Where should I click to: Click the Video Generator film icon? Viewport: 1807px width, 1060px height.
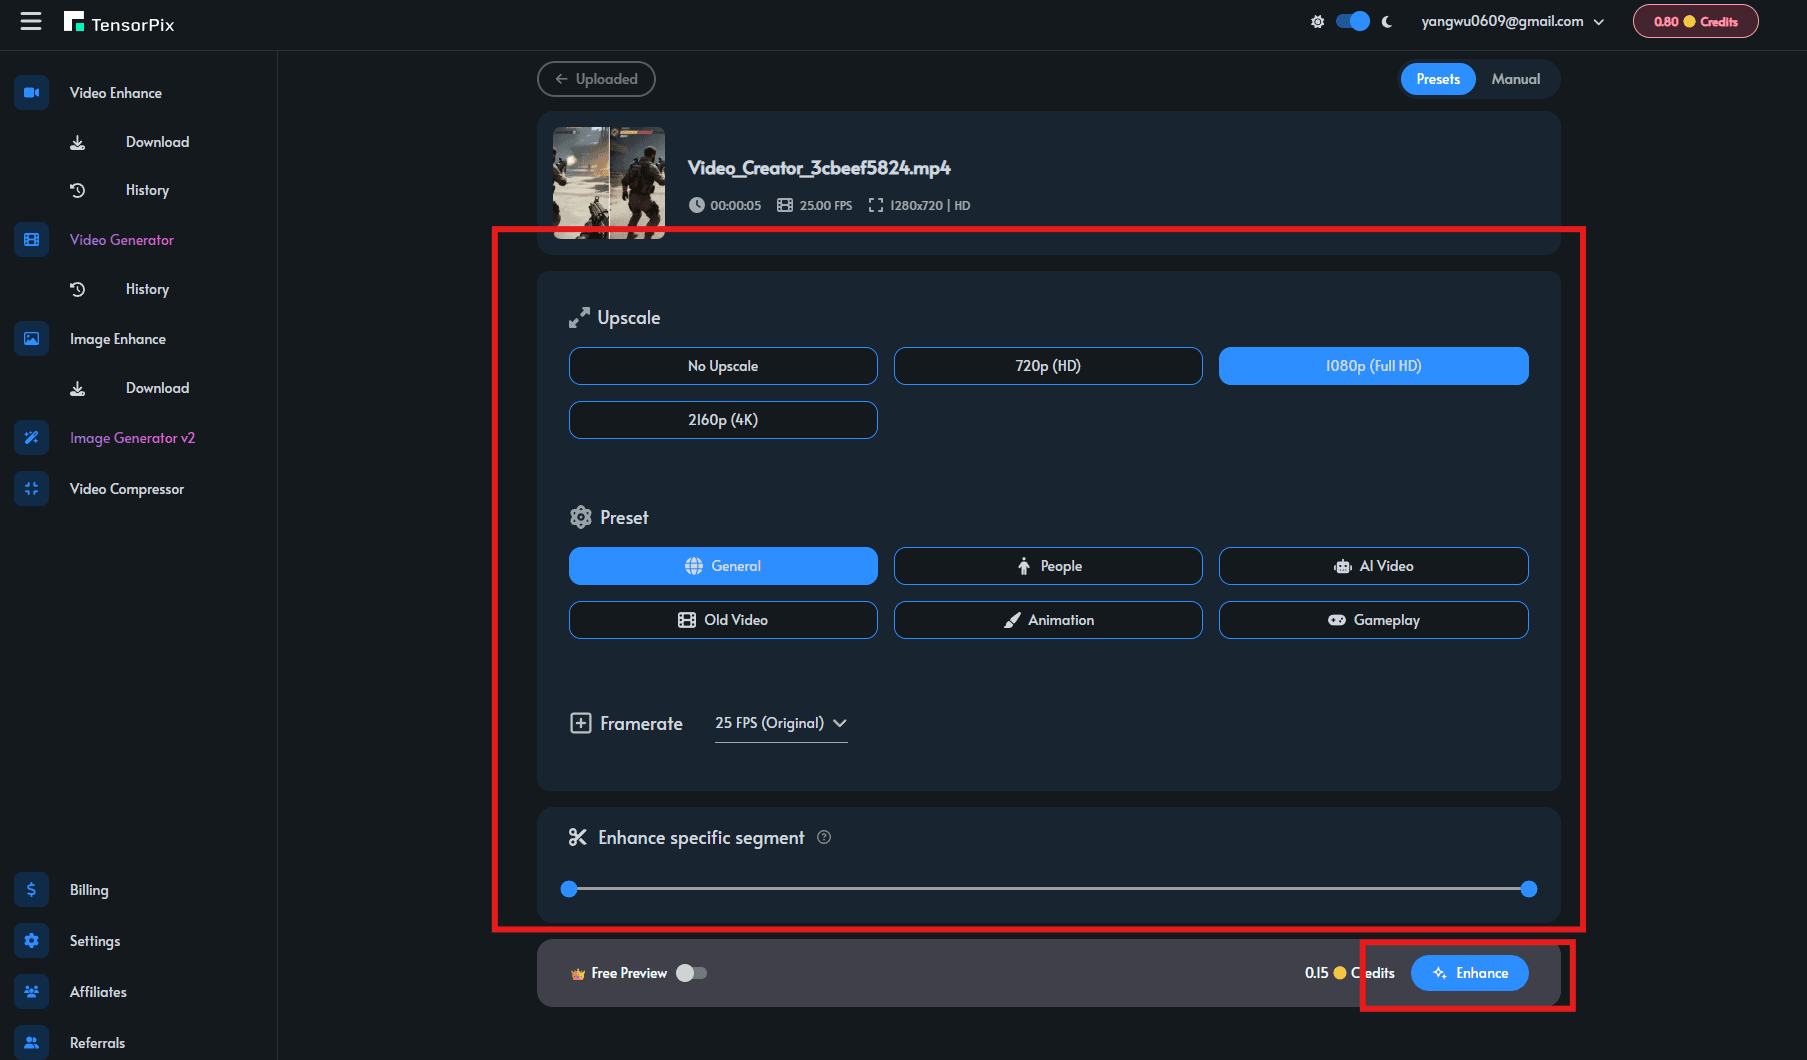point(32,240)
